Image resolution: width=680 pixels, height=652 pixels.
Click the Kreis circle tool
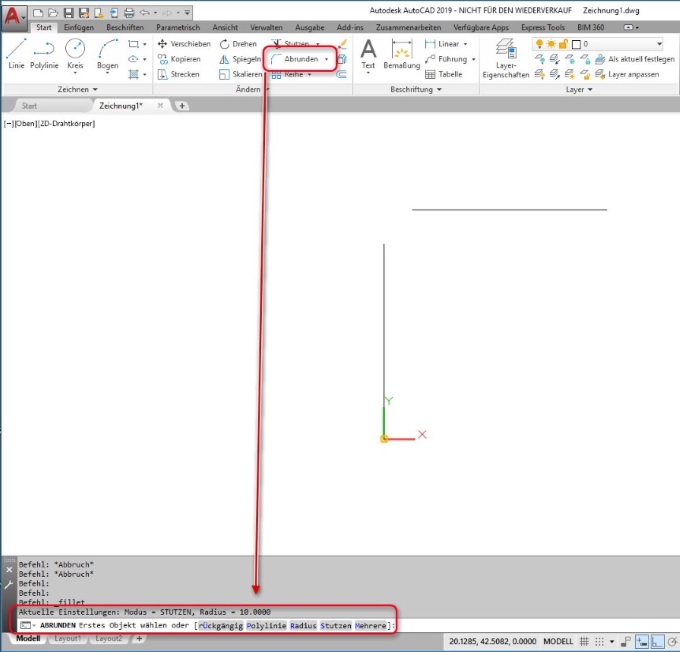click(x=75, y=54)
